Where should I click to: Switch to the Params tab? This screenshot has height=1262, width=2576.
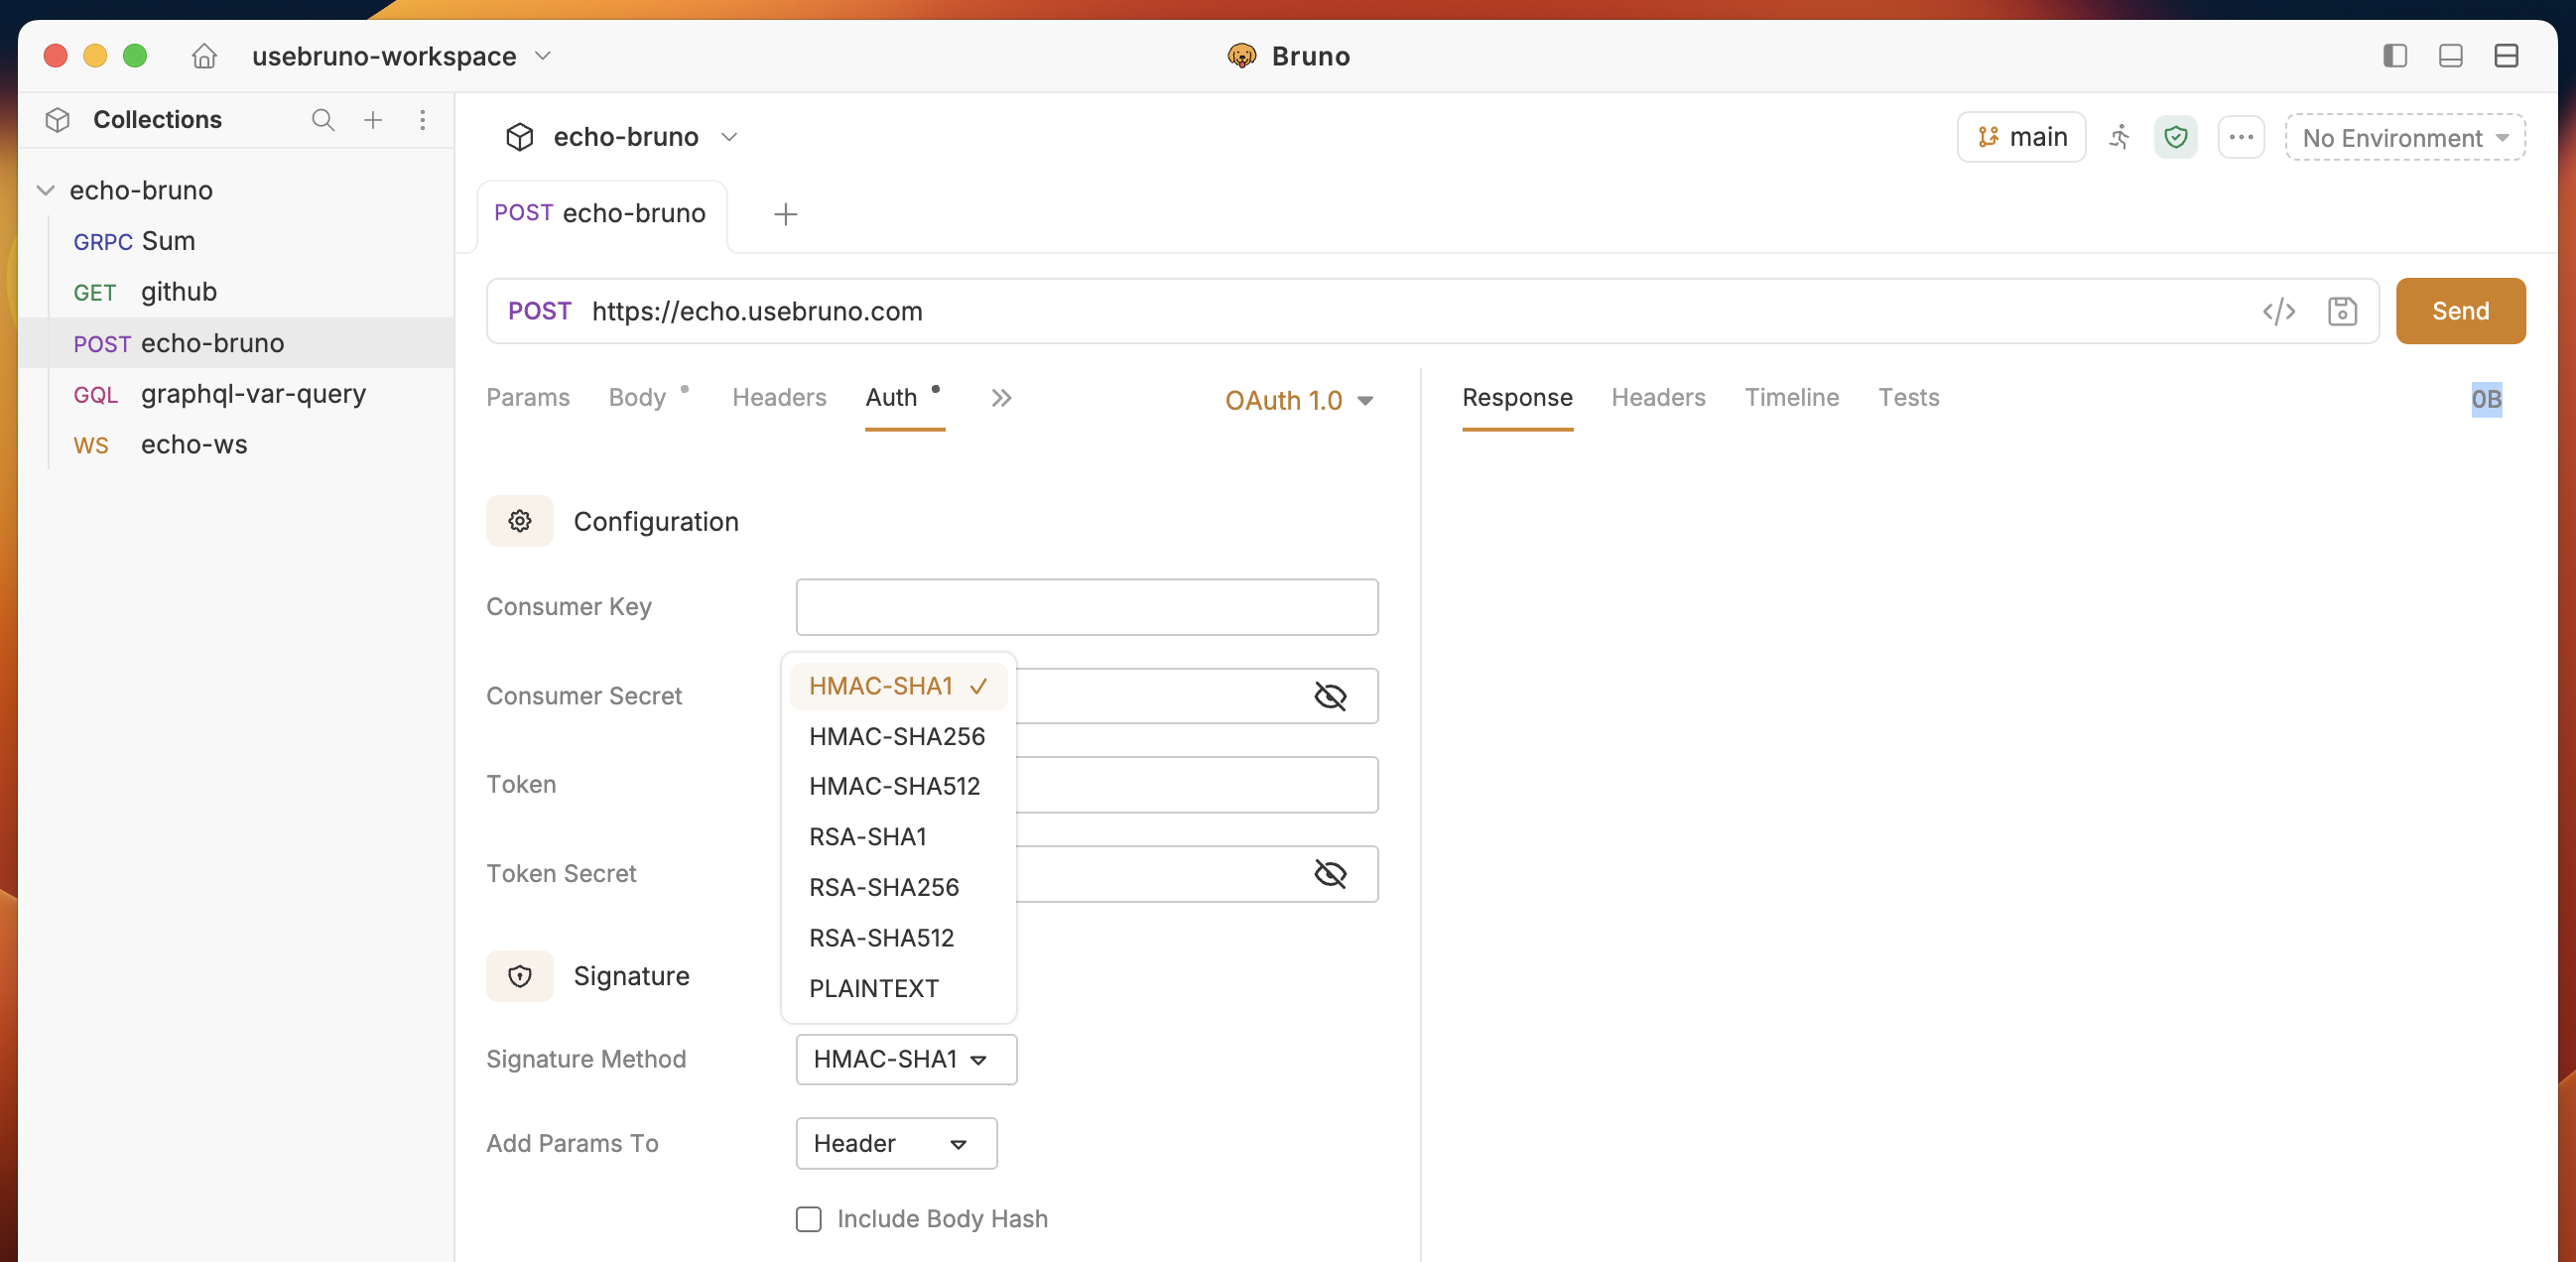pos(528,398)
